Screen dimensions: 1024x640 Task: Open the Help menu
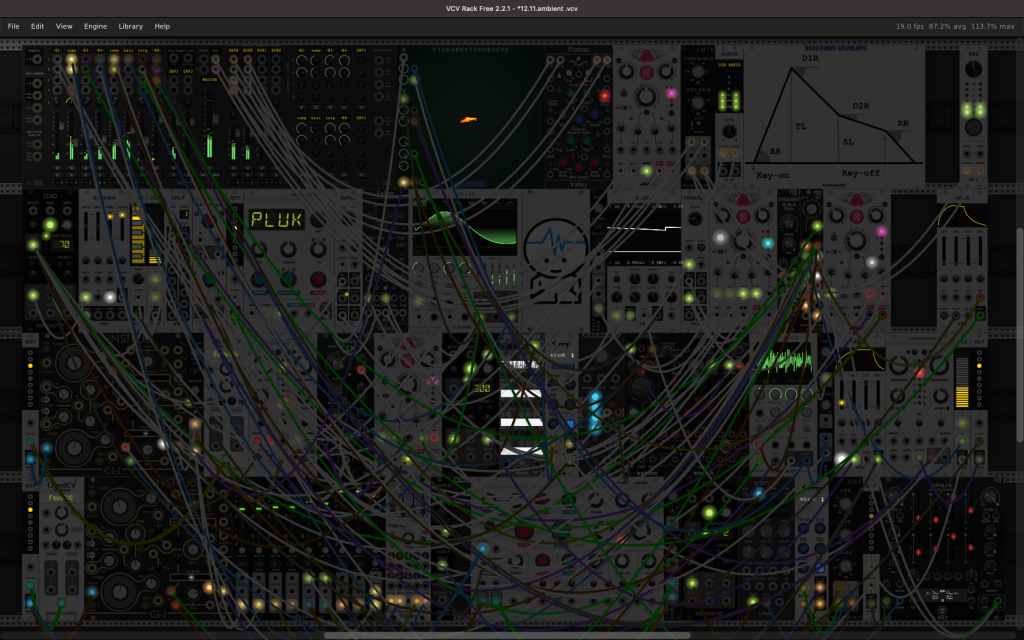(162, 26)
